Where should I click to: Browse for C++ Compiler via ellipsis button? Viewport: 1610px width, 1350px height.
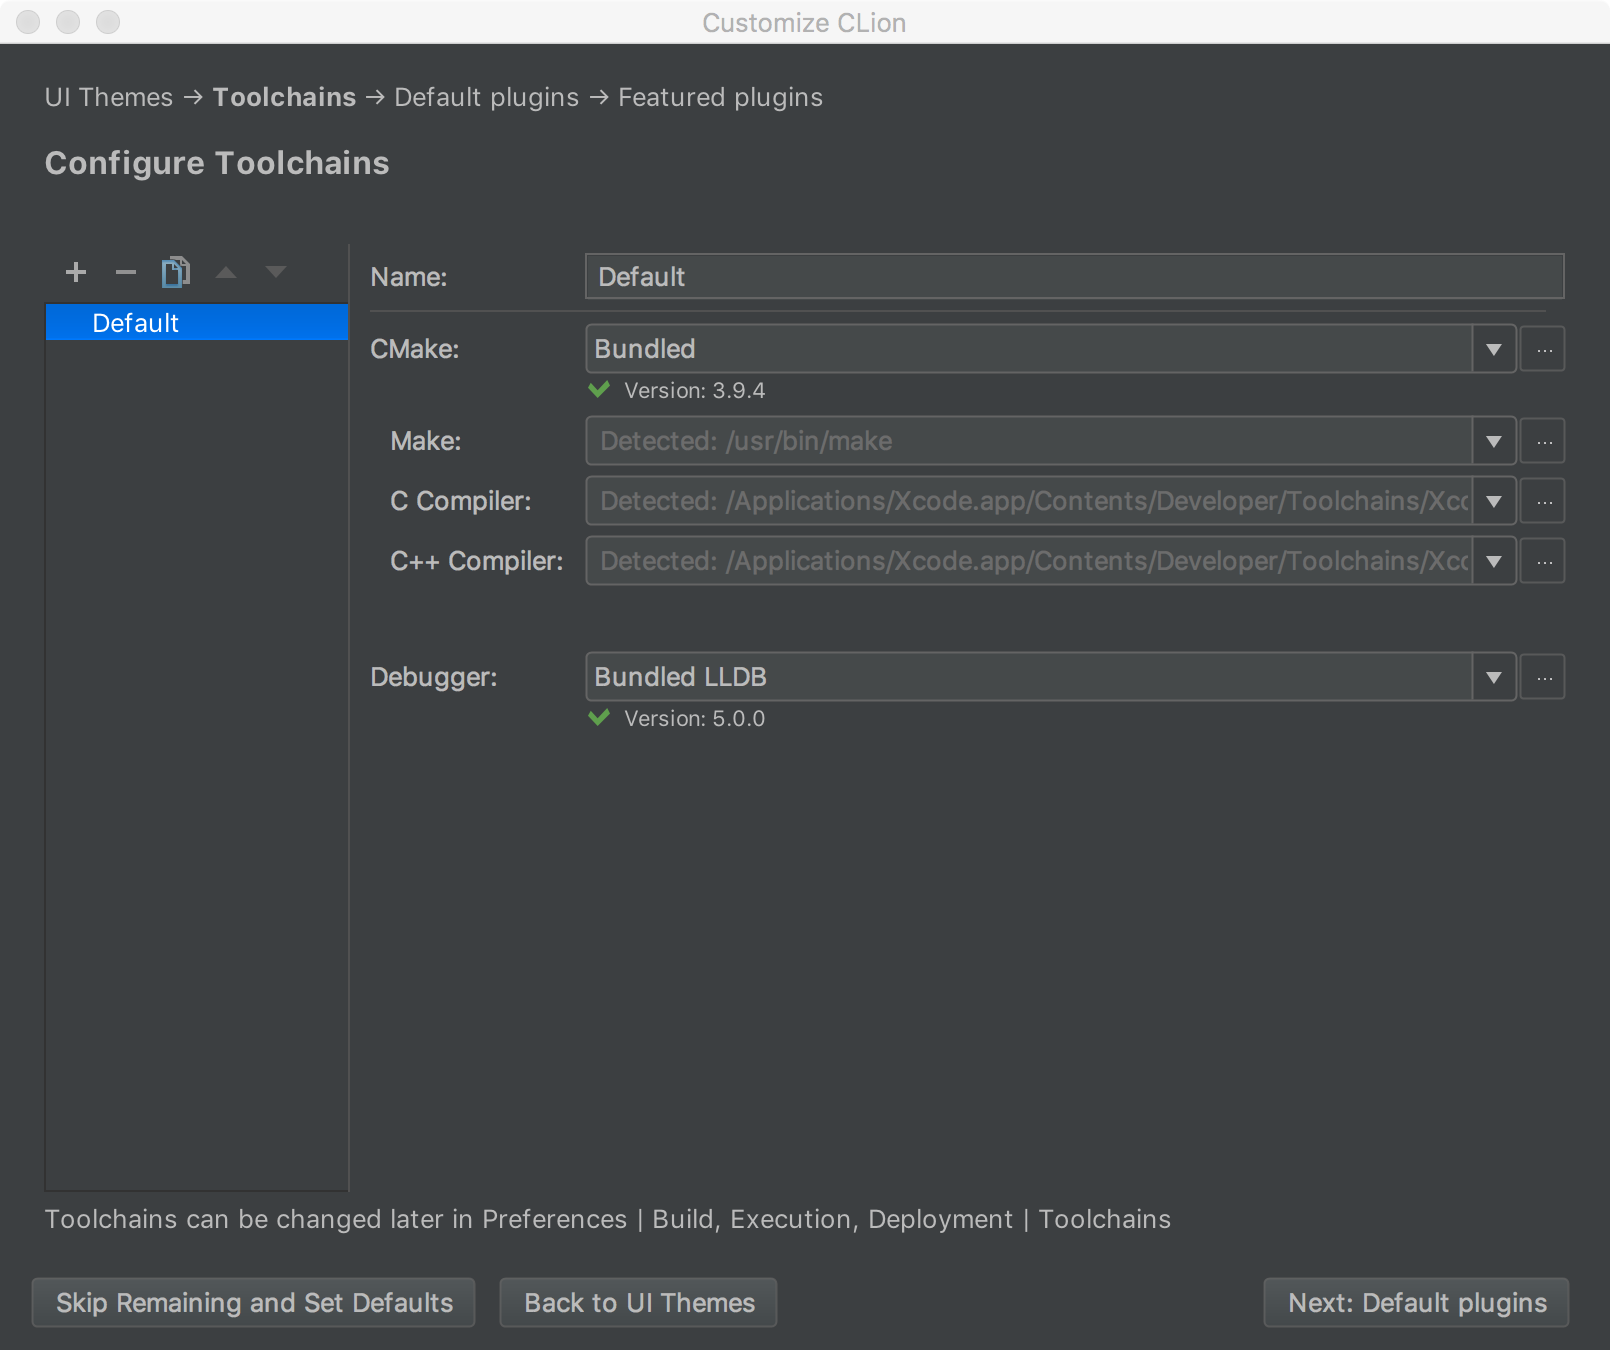[x=1543, y=561]
